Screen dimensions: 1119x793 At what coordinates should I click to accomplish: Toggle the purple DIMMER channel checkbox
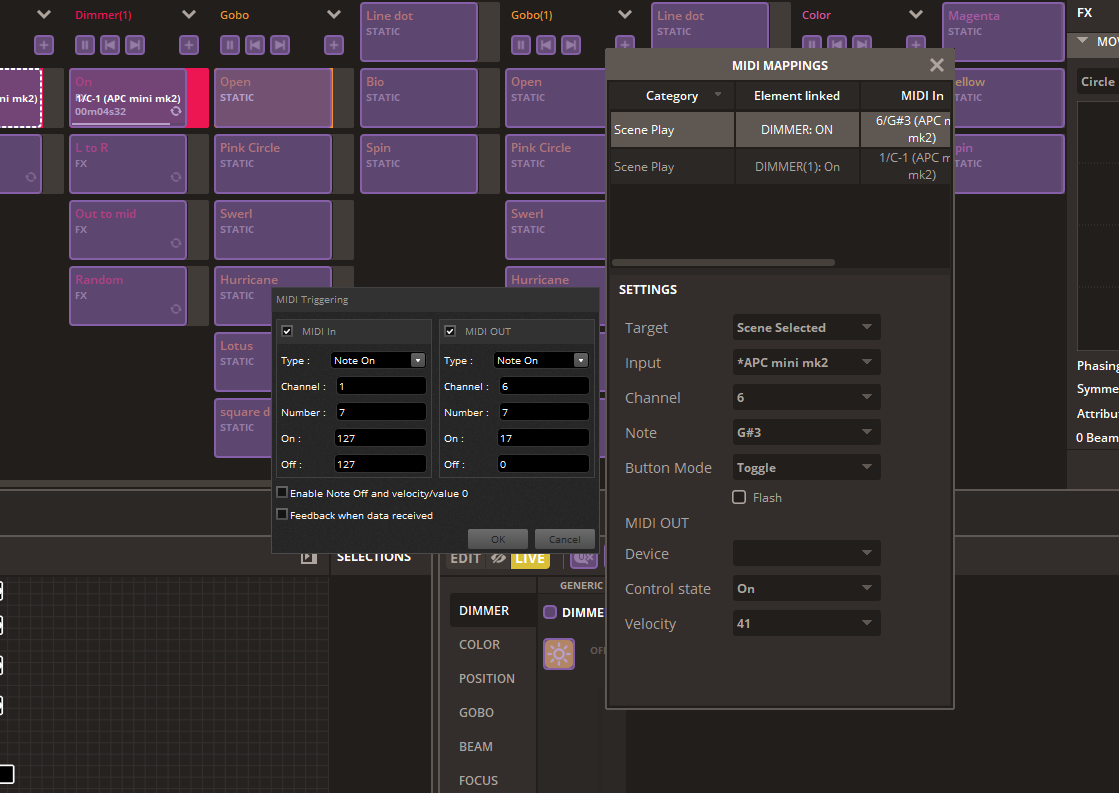click(550, 612)
